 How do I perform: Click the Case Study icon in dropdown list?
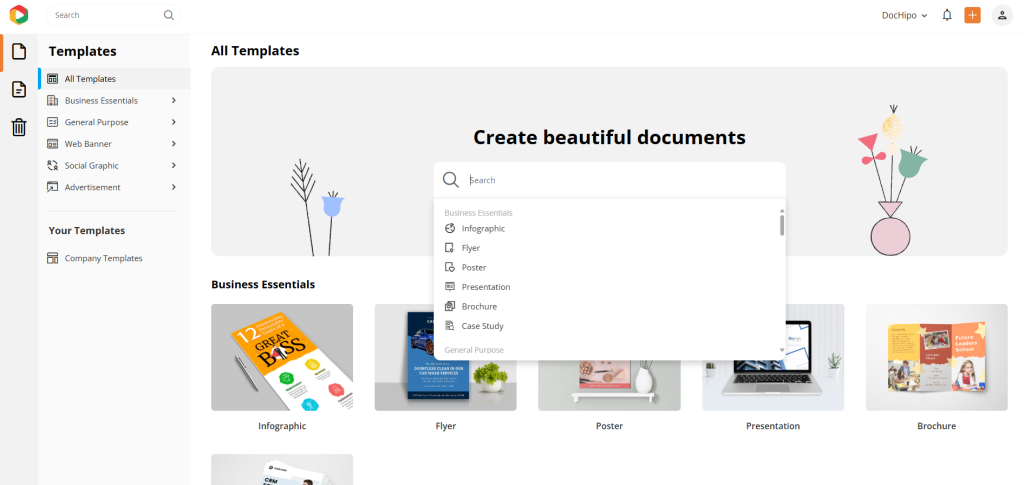pos(449,326)
